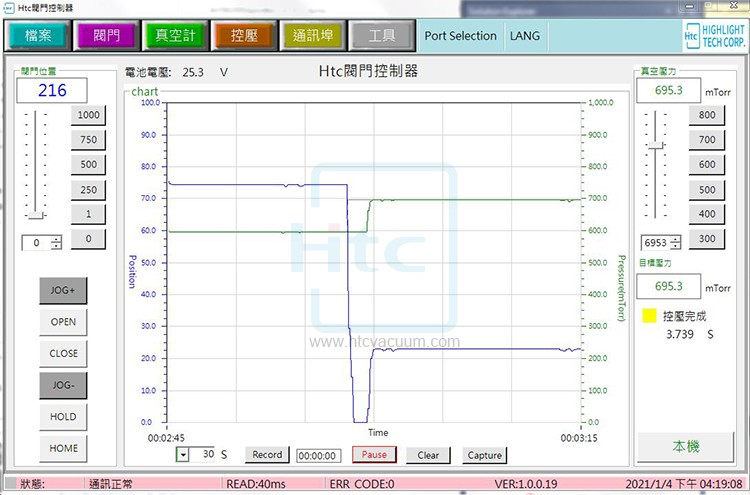Image resolution: width=750 pixels, height=495 pixels.
Task: Click the VER:1.0.0.19 status entry
Action: (526, 484)
